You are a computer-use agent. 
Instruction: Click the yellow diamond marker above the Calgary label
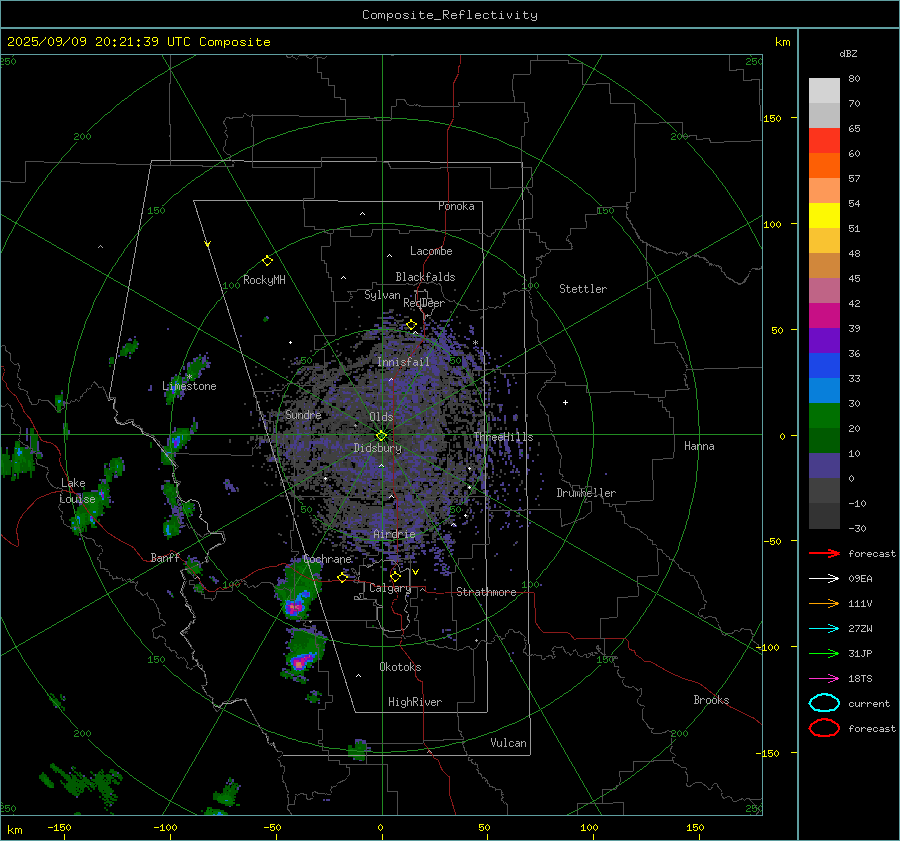(395, 576)
